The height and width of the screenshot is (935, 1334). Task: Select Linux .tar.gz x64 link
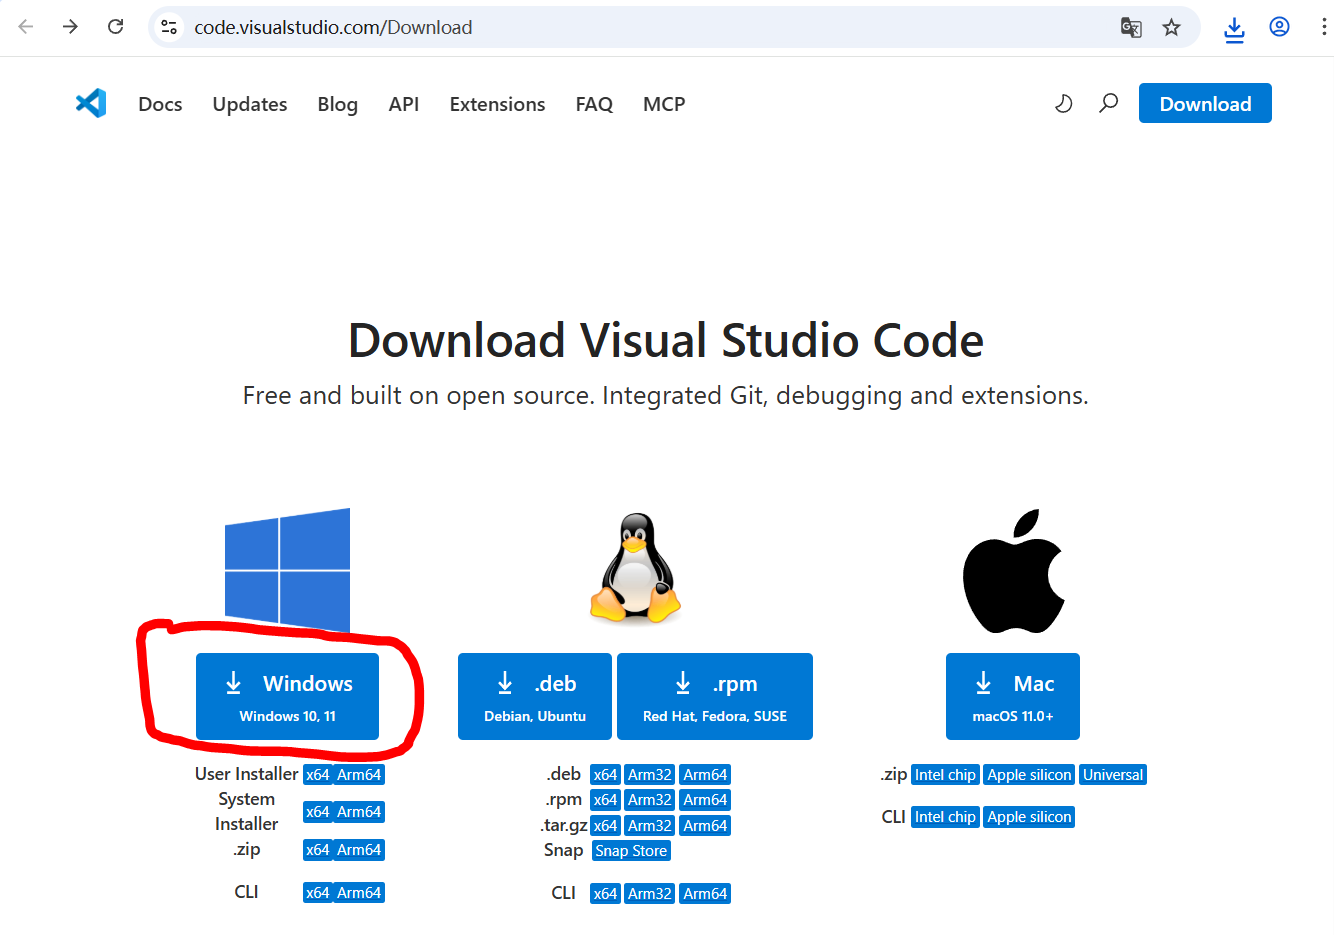605,826
